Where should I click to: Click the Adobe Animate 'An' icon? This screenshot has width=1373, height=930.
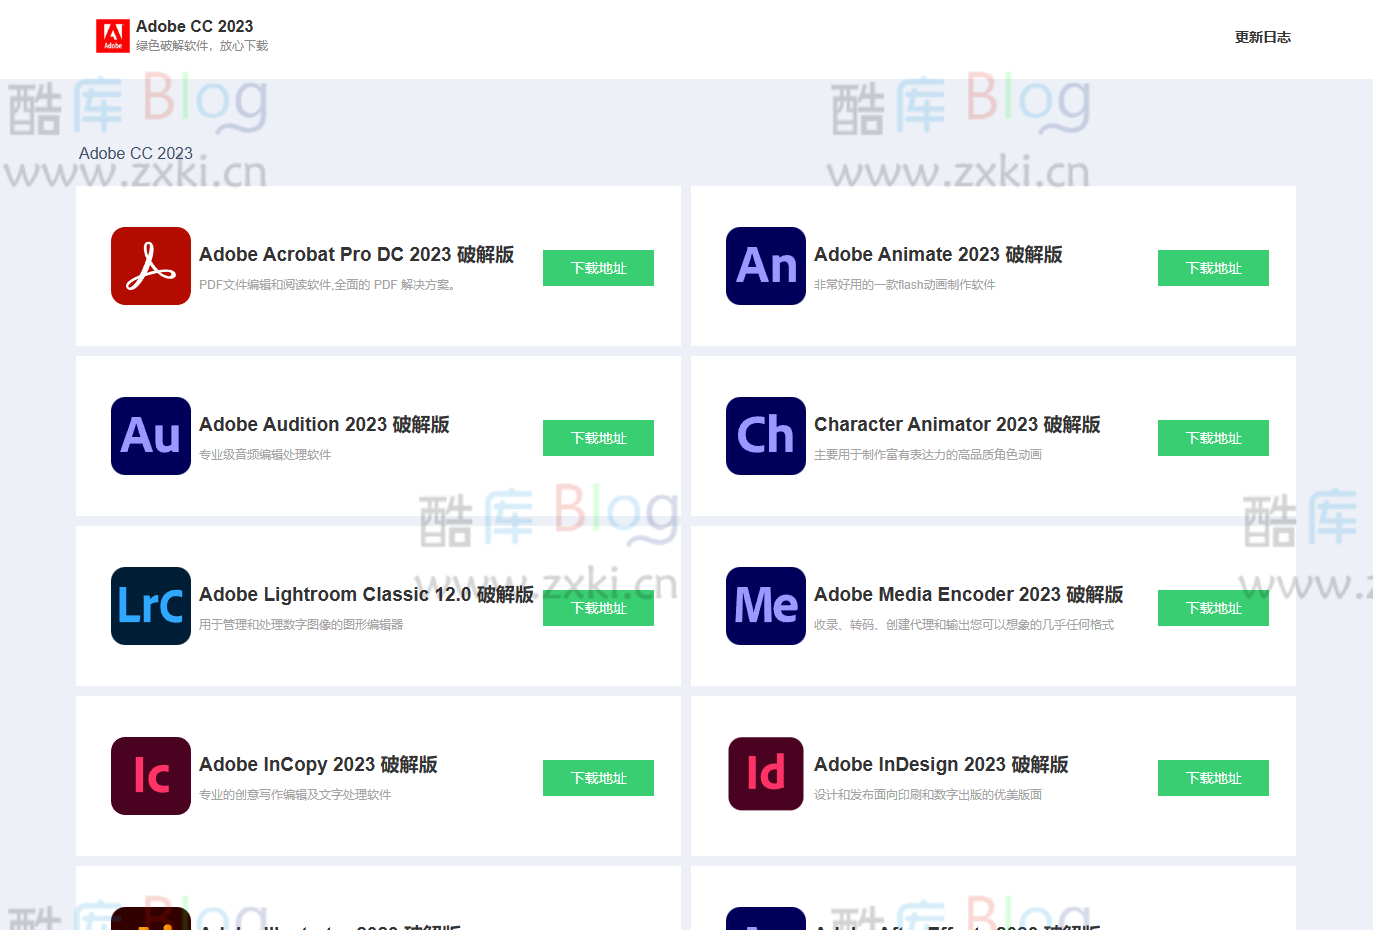point(765,266)
